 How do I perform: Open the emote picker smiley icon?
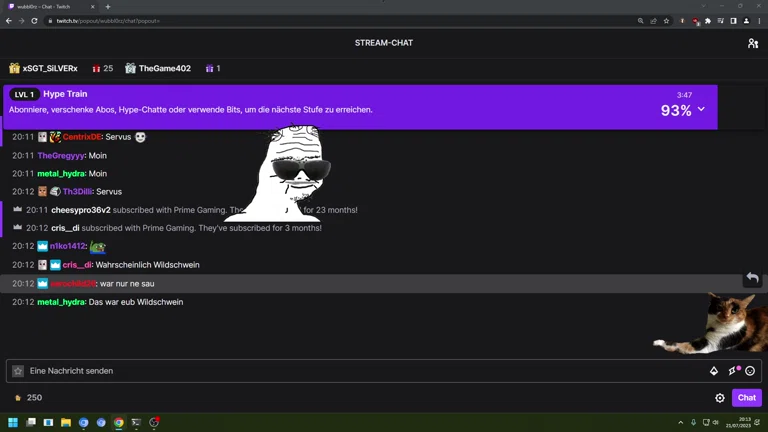750,371
